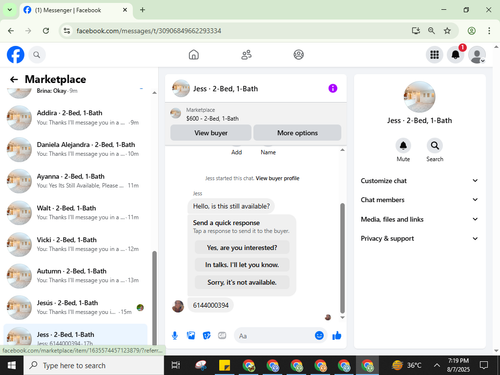Send quick response 'In talks. I'll let you know.'
The height and width of the screenshot is (375, 500).
point(242,265)
